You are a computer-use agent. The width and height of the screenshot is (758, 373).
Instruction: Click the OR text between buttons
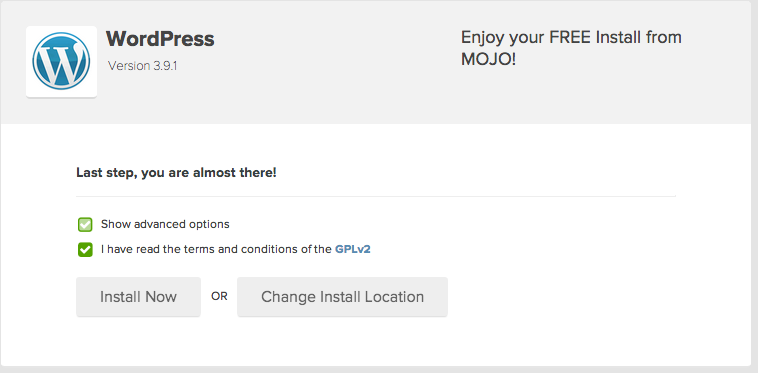pos(219,297)
